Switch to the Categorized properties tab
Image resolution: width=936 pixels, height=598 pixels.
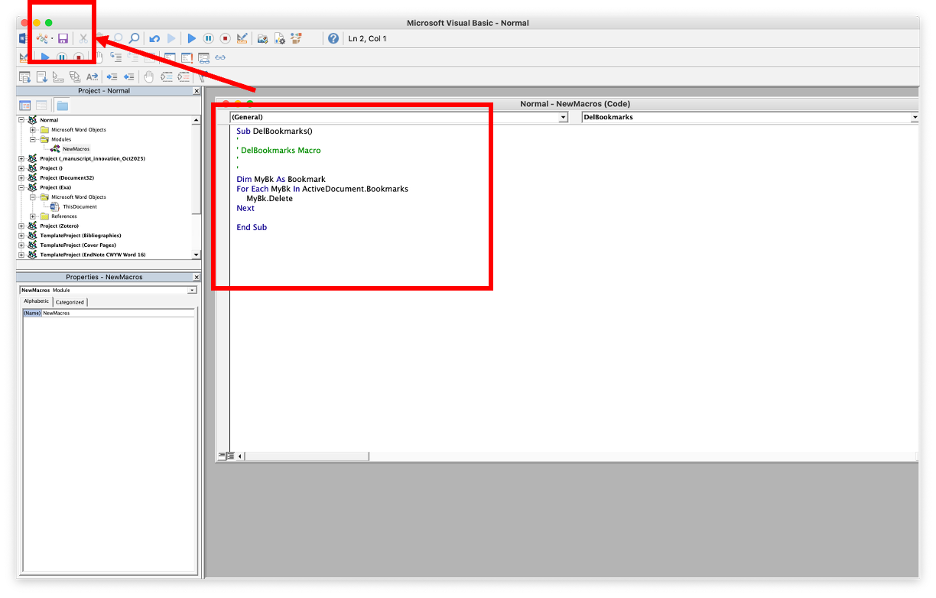tap(70, 302)
